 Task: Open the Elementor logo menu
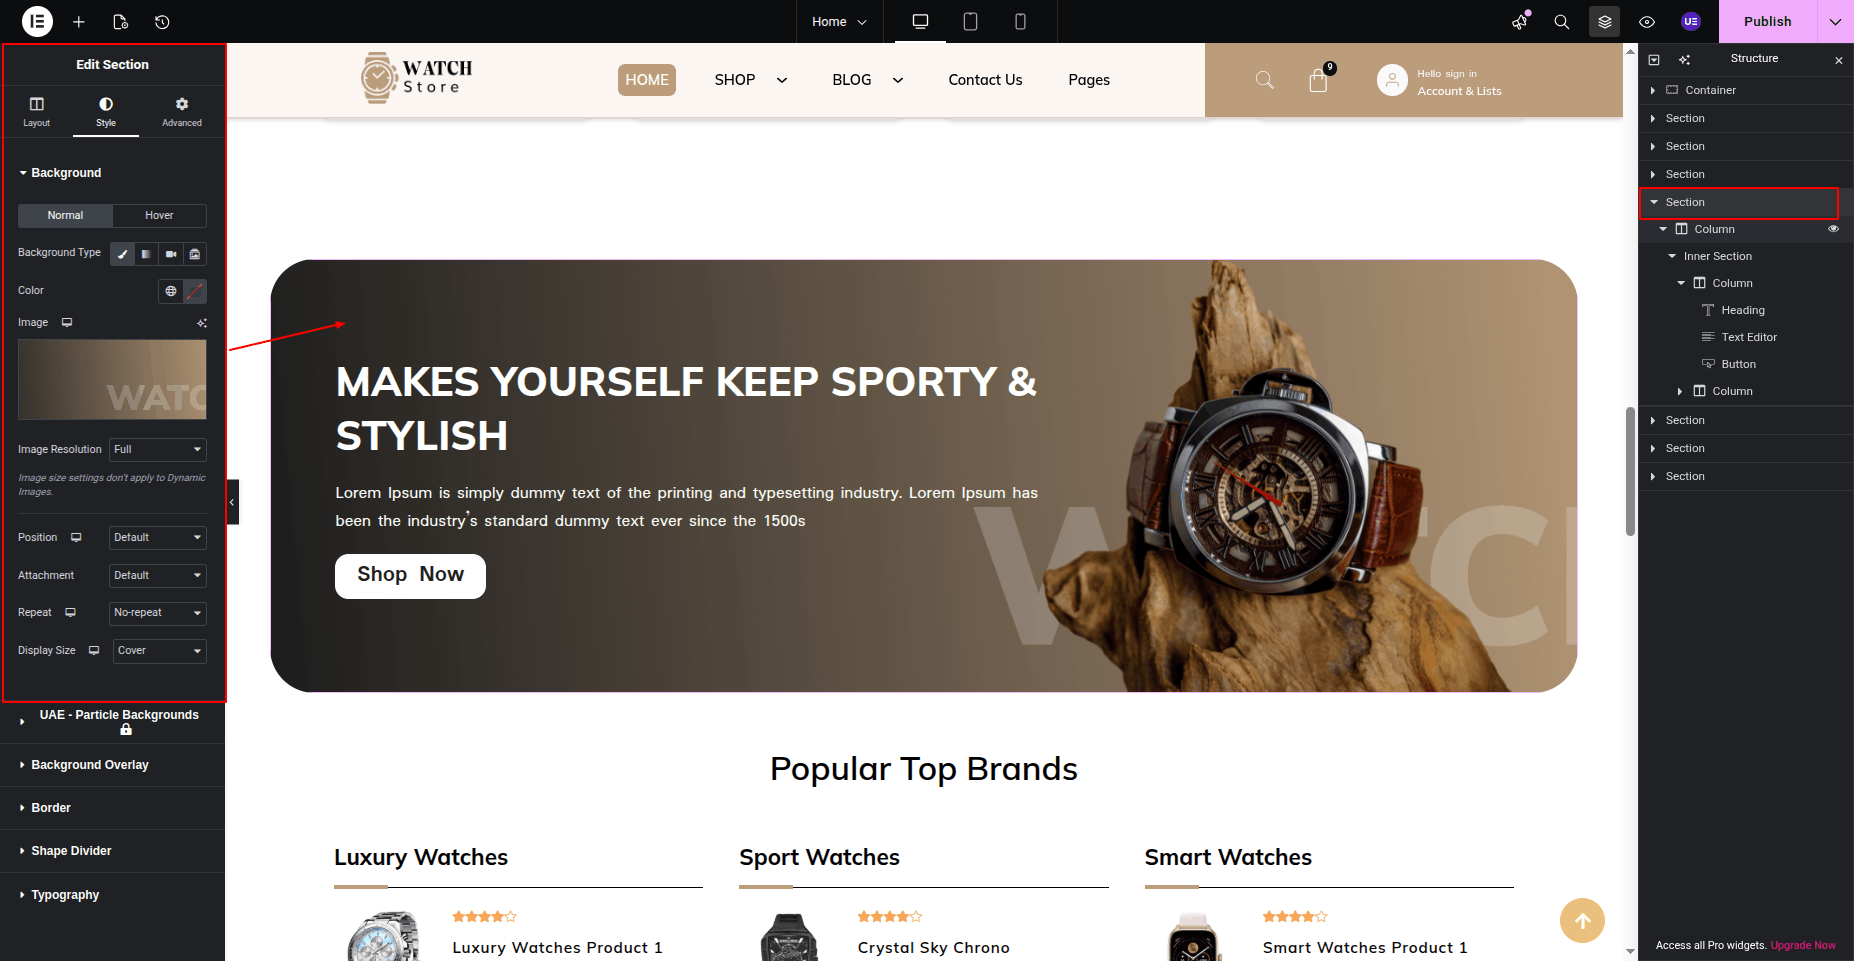pos(37,21)
